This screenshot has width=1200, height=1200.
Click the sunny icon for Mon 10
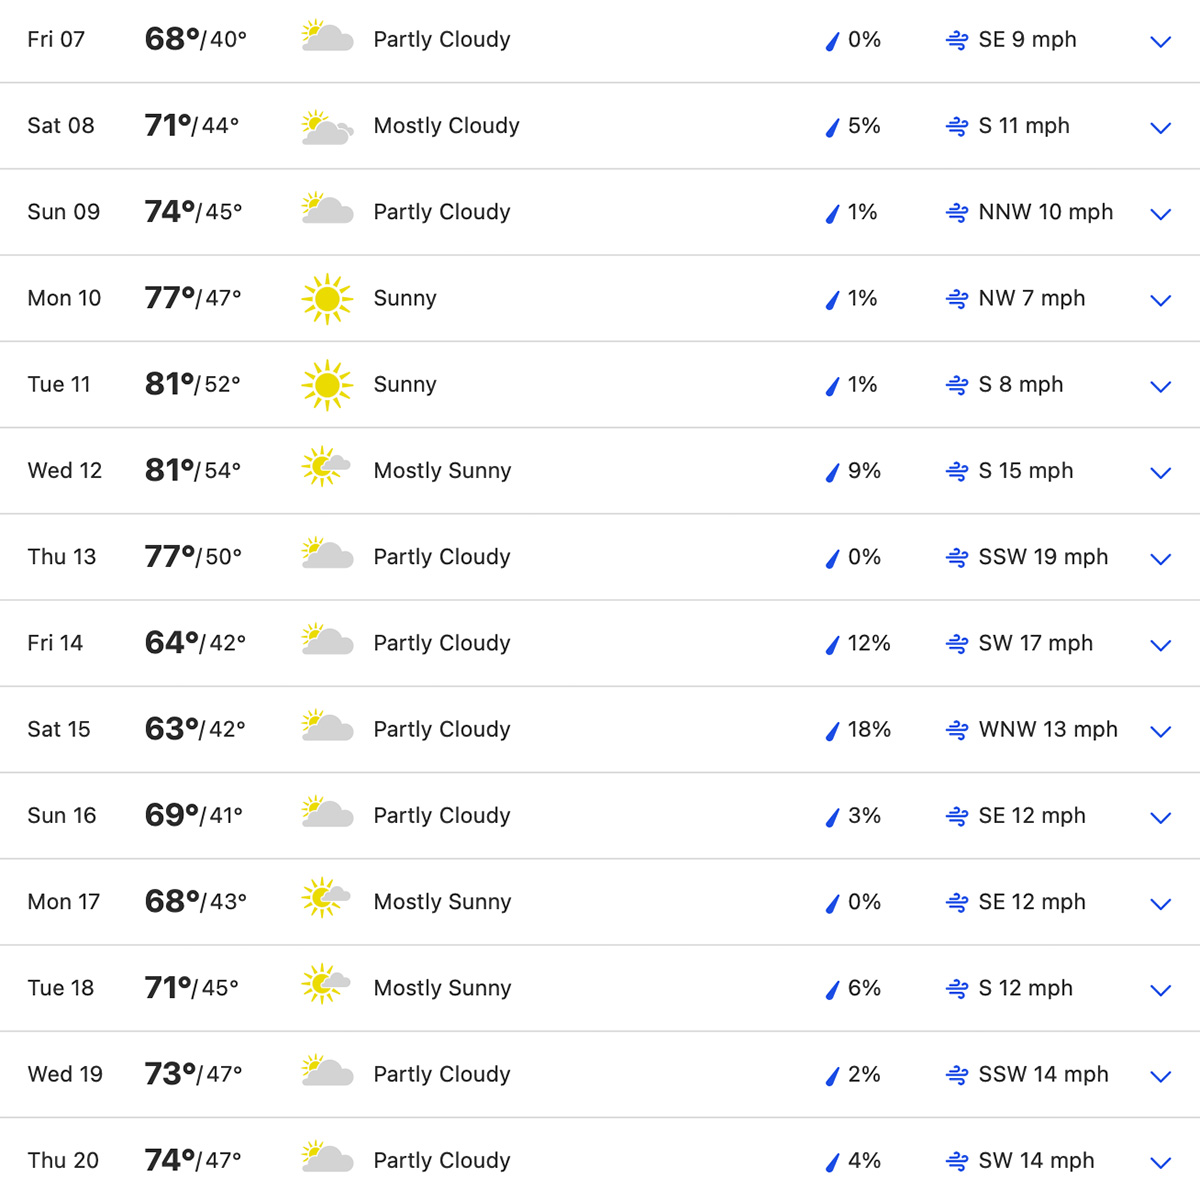(x=327, y=298)
